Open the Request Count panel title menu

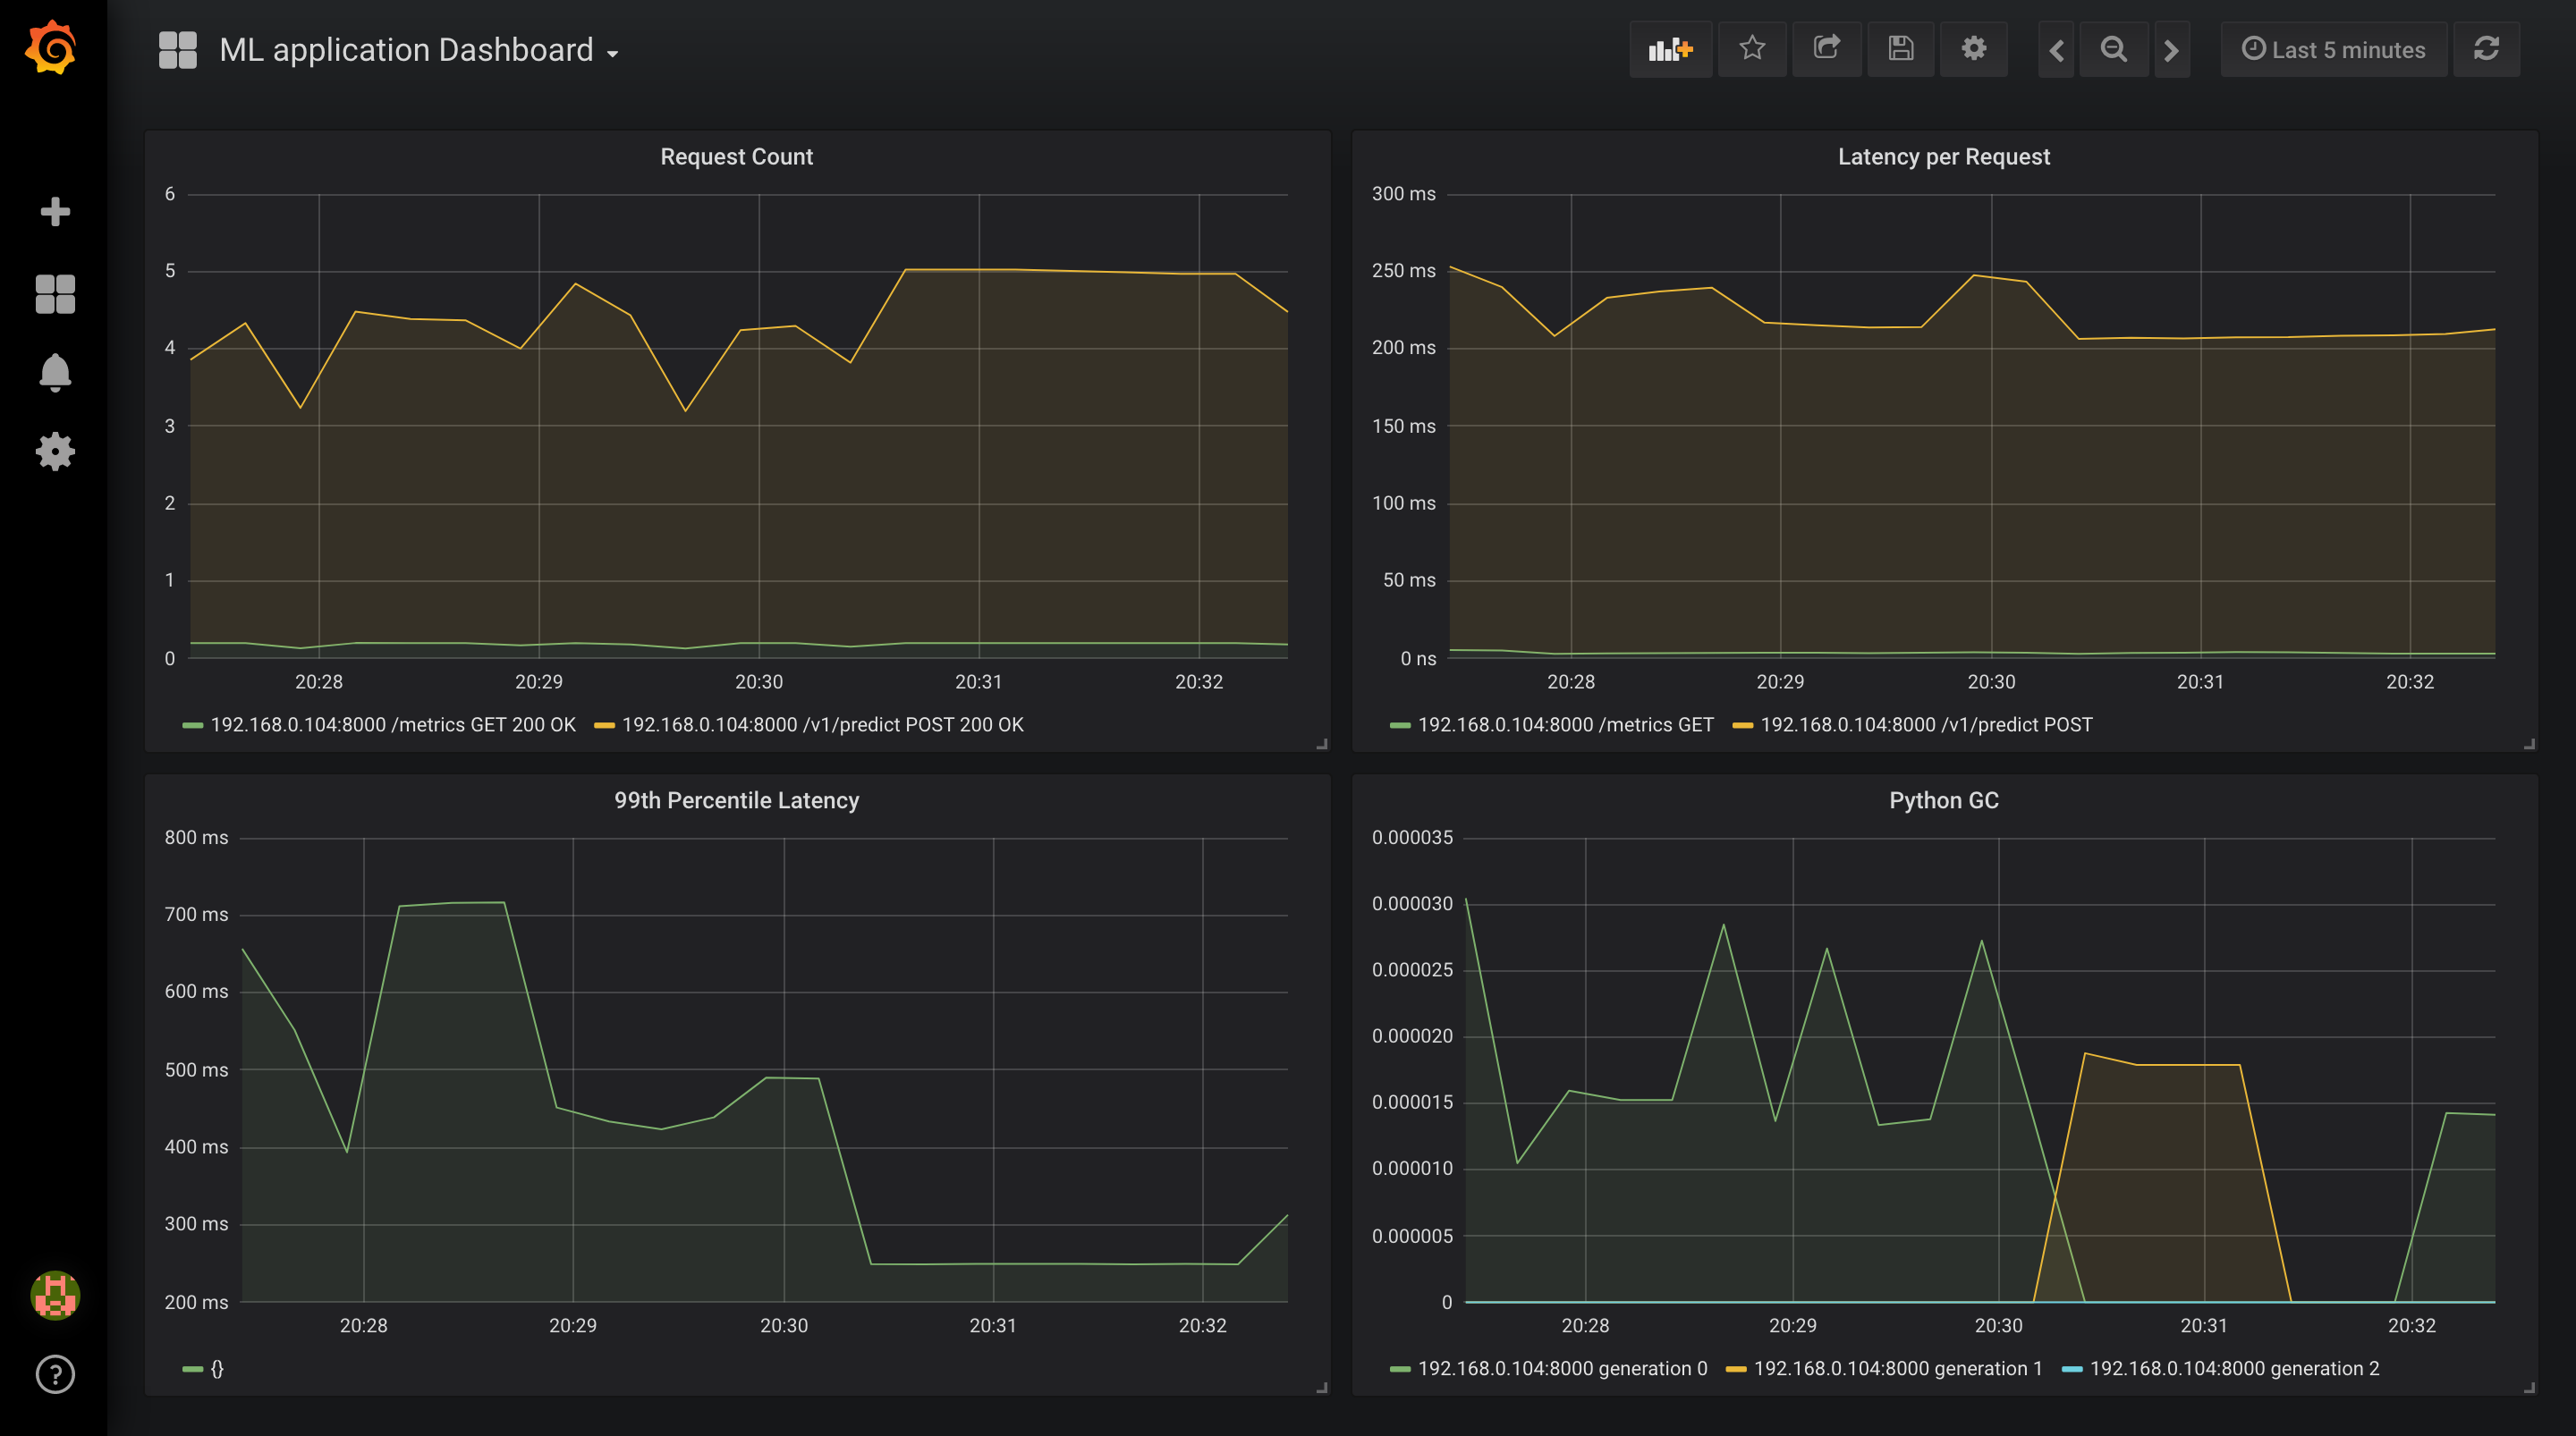click(737, 157)
